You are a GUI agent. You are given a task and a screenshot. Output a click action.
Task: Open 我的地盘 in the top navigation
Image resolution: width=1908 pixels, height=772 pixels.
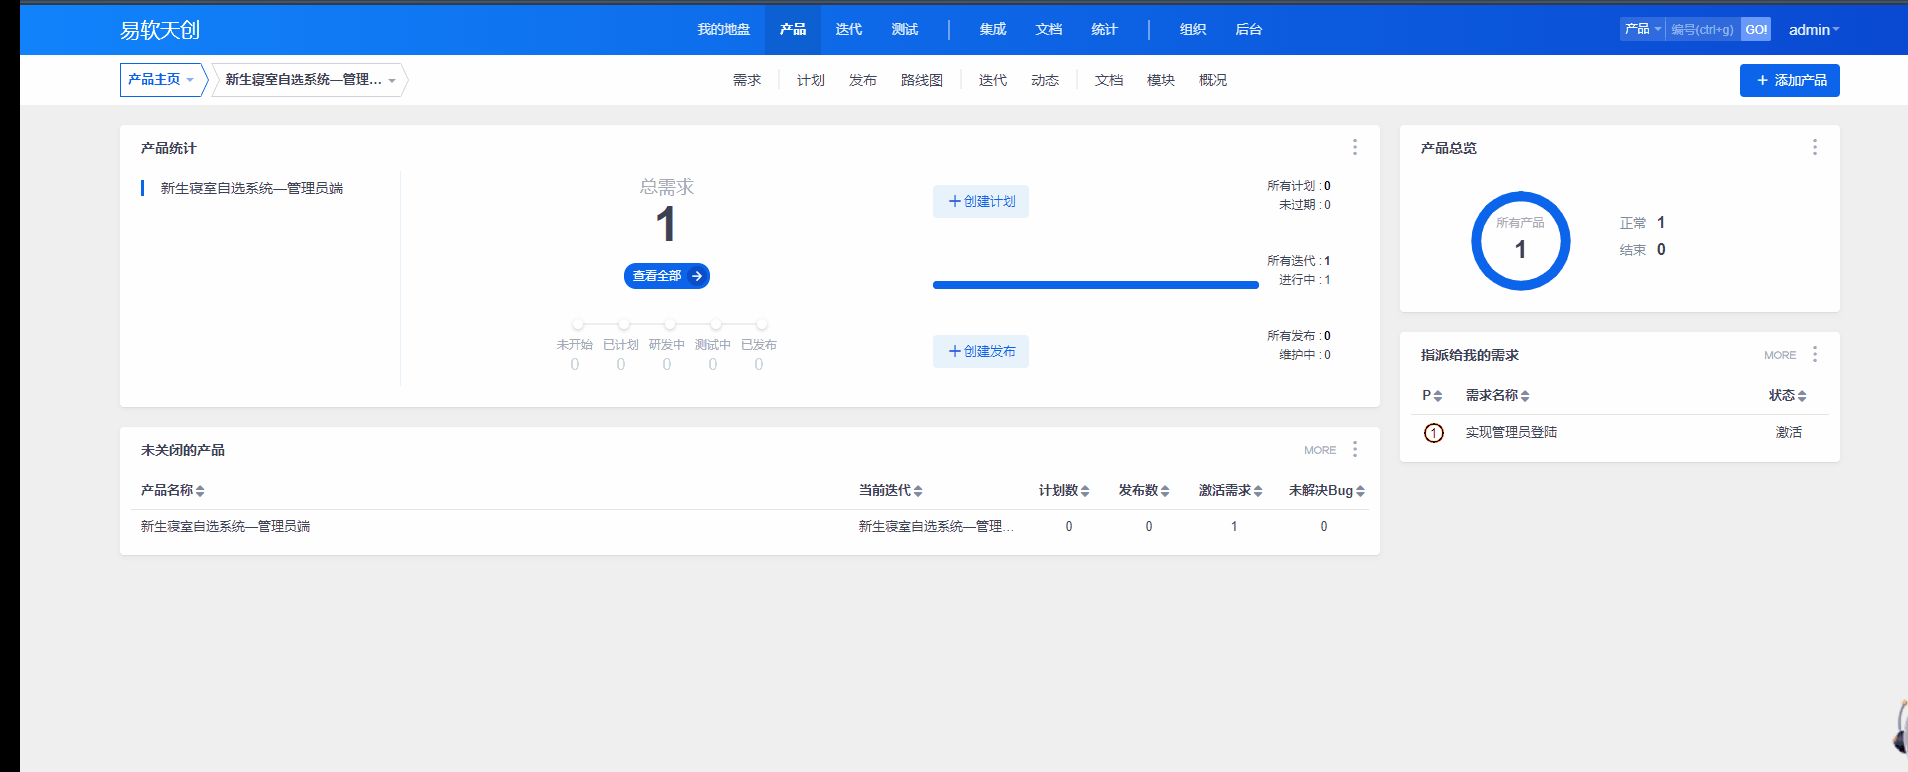click(724, 30)
